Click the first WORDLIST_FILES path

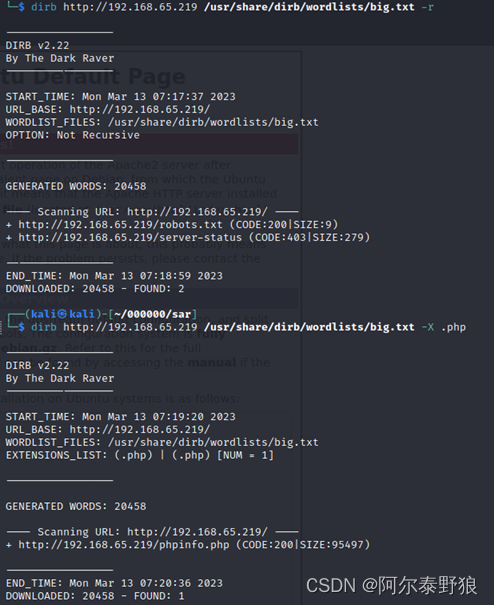click(213, 122)
